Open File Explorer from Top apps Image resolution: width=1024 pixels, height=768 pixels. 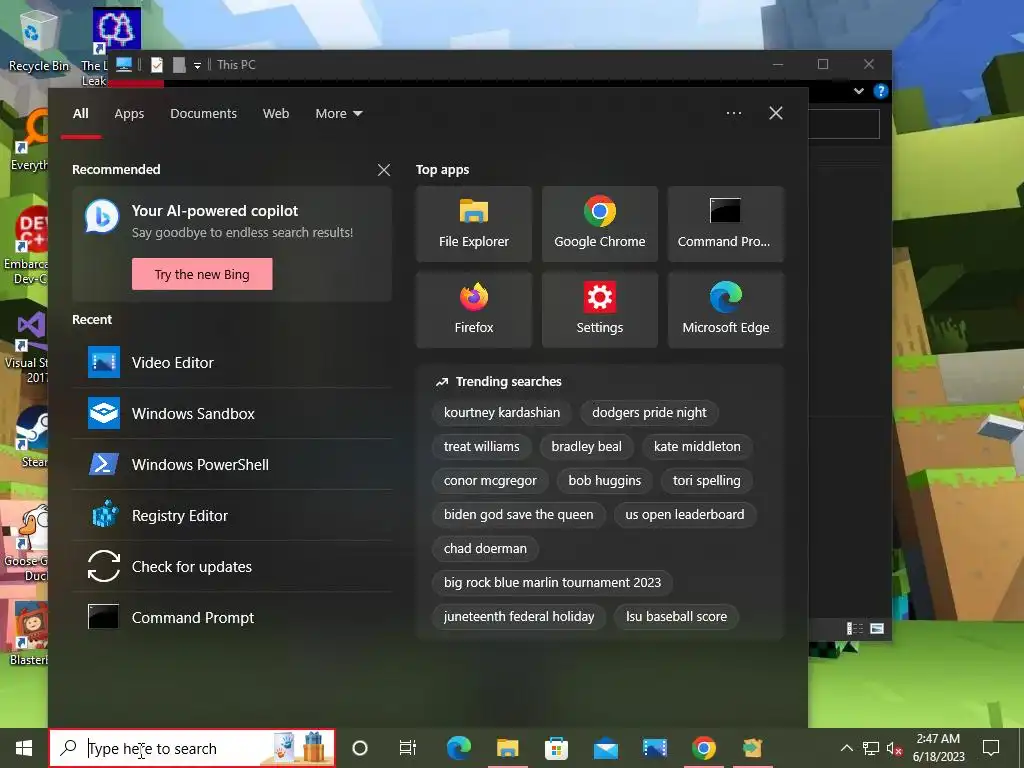tap(473, 224)
